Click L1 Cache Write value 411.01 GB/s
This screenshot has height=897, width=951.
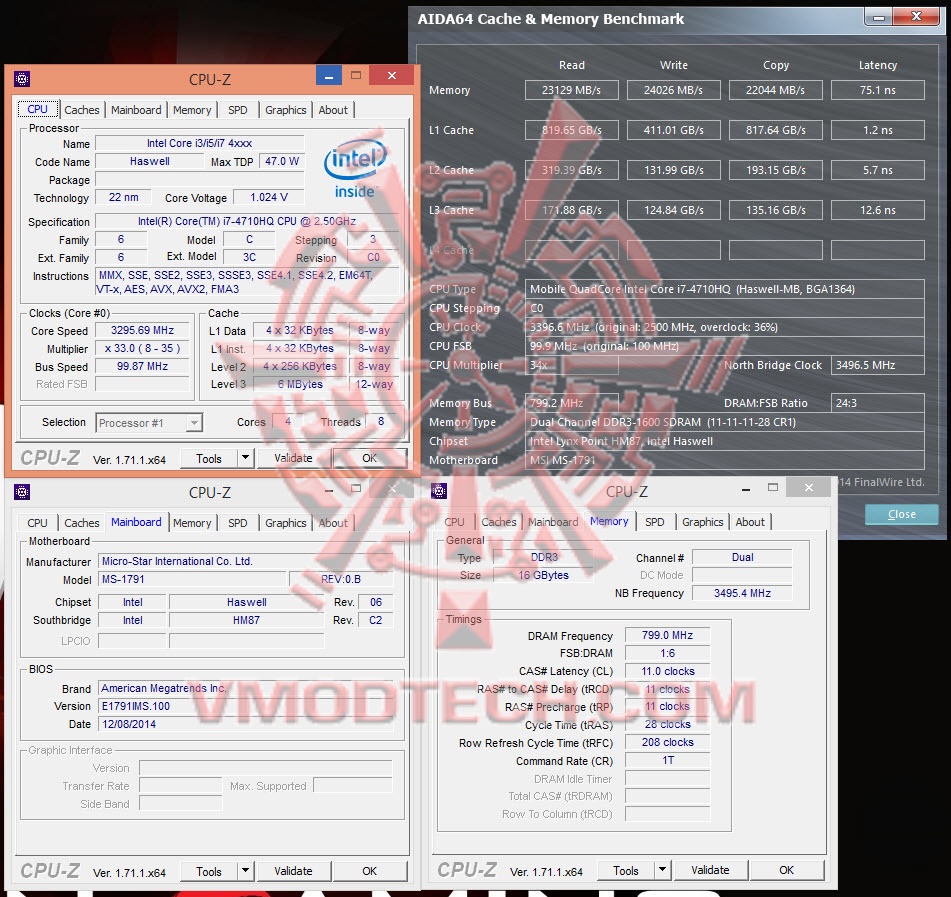(673, 130)
